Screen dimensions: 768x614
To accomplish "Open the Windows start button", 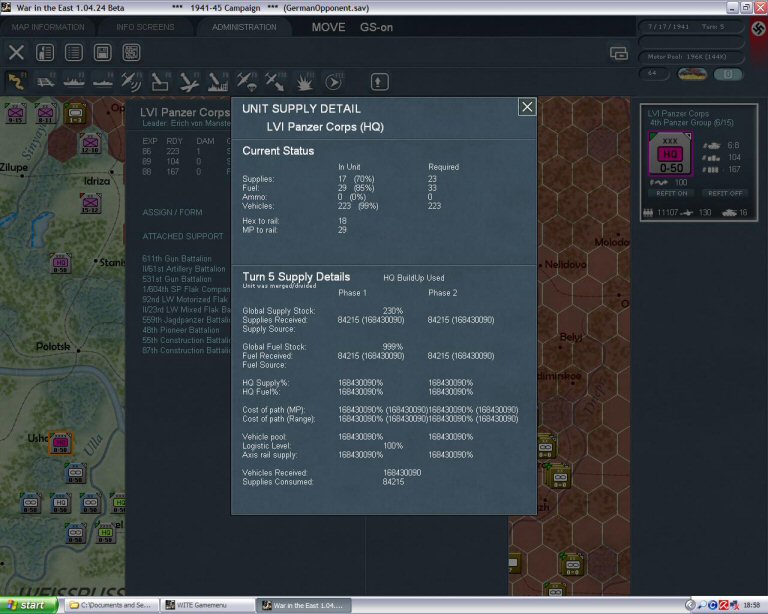I will pos(28,605).
